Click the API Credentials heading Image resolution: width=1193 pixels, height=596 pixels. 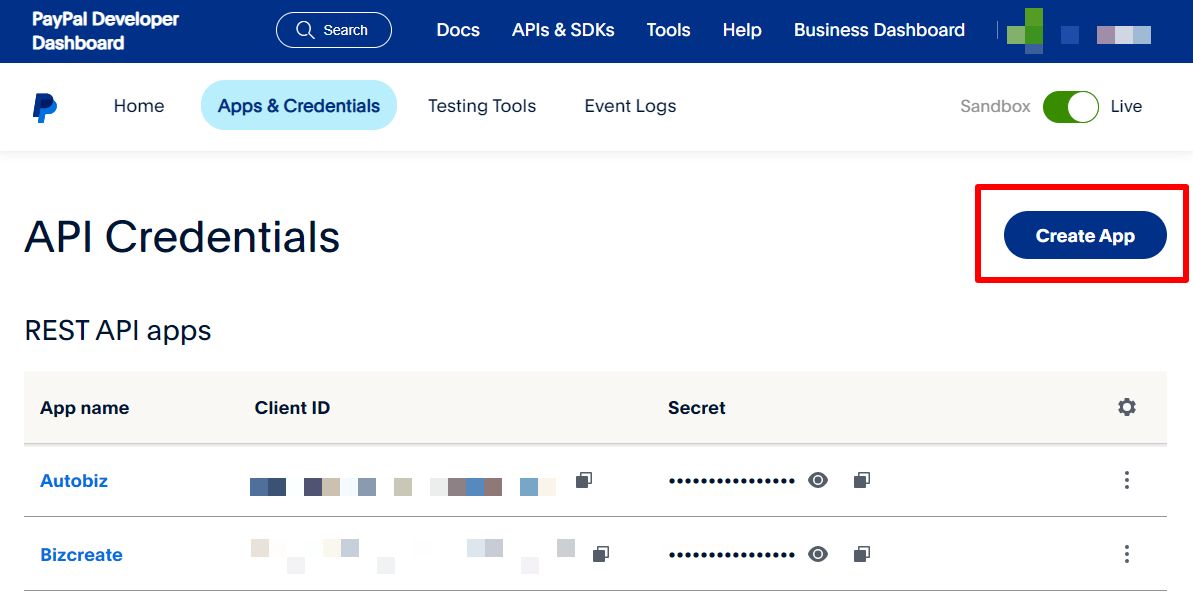click(183, 237)
